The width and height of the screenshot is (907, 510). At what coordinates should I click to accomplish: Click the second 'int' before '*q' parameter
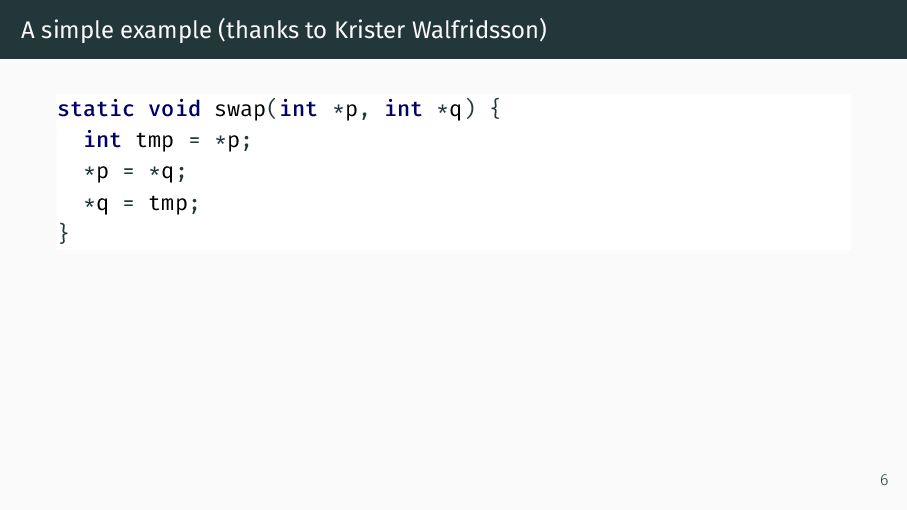point(403,109)
